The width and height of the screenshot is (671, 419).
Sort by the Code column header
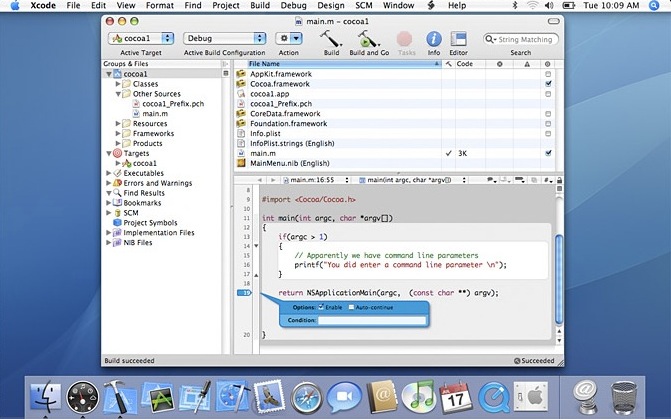(470, 64)
